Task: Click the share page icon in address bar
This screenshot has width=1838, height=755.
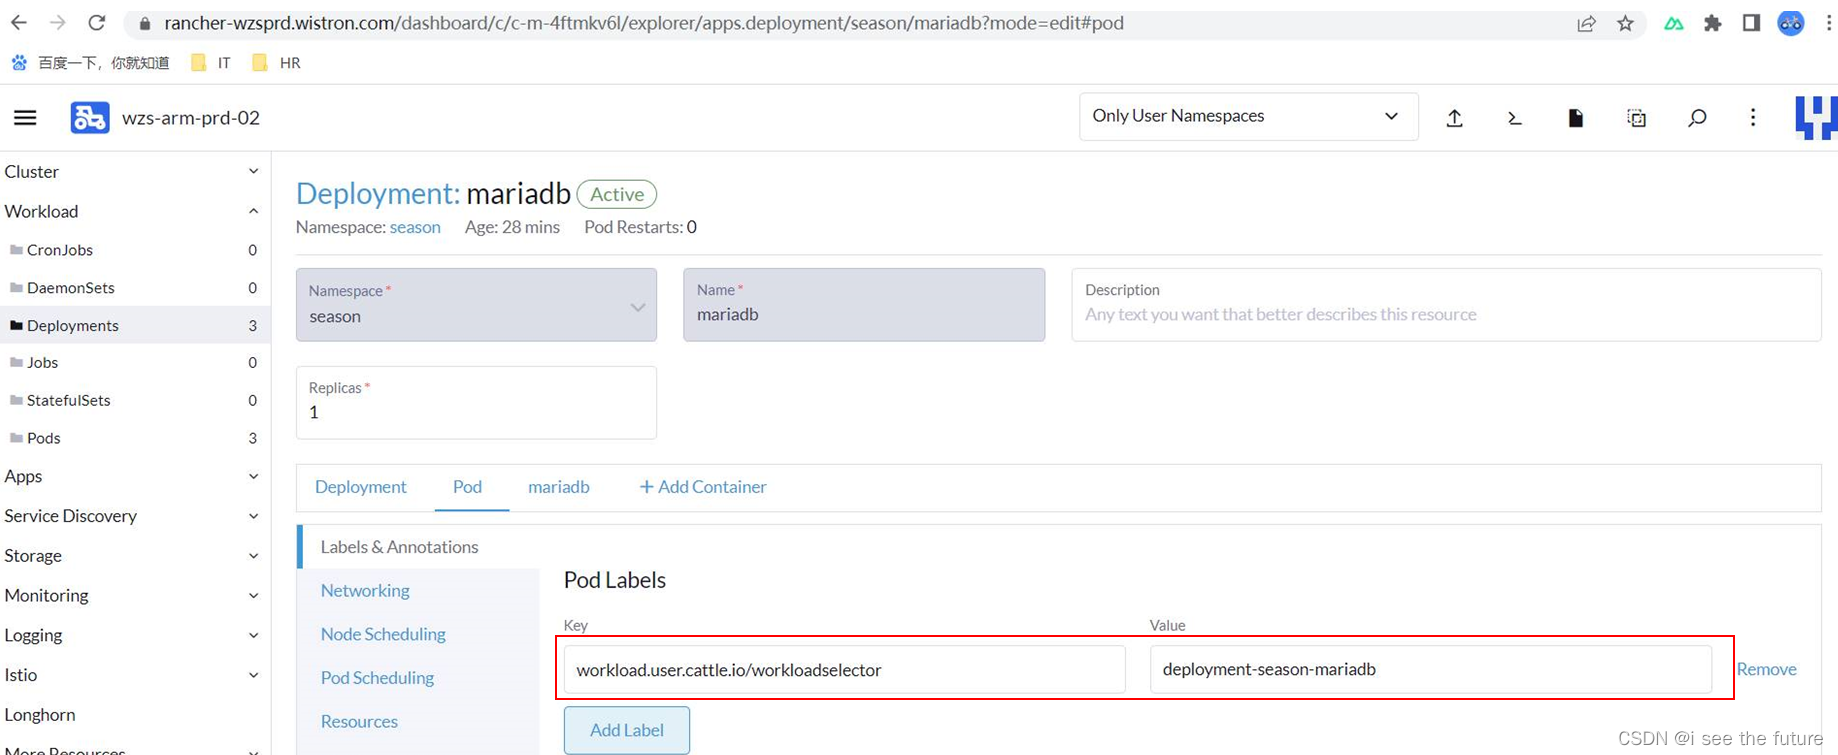Action: (1587, 23)
